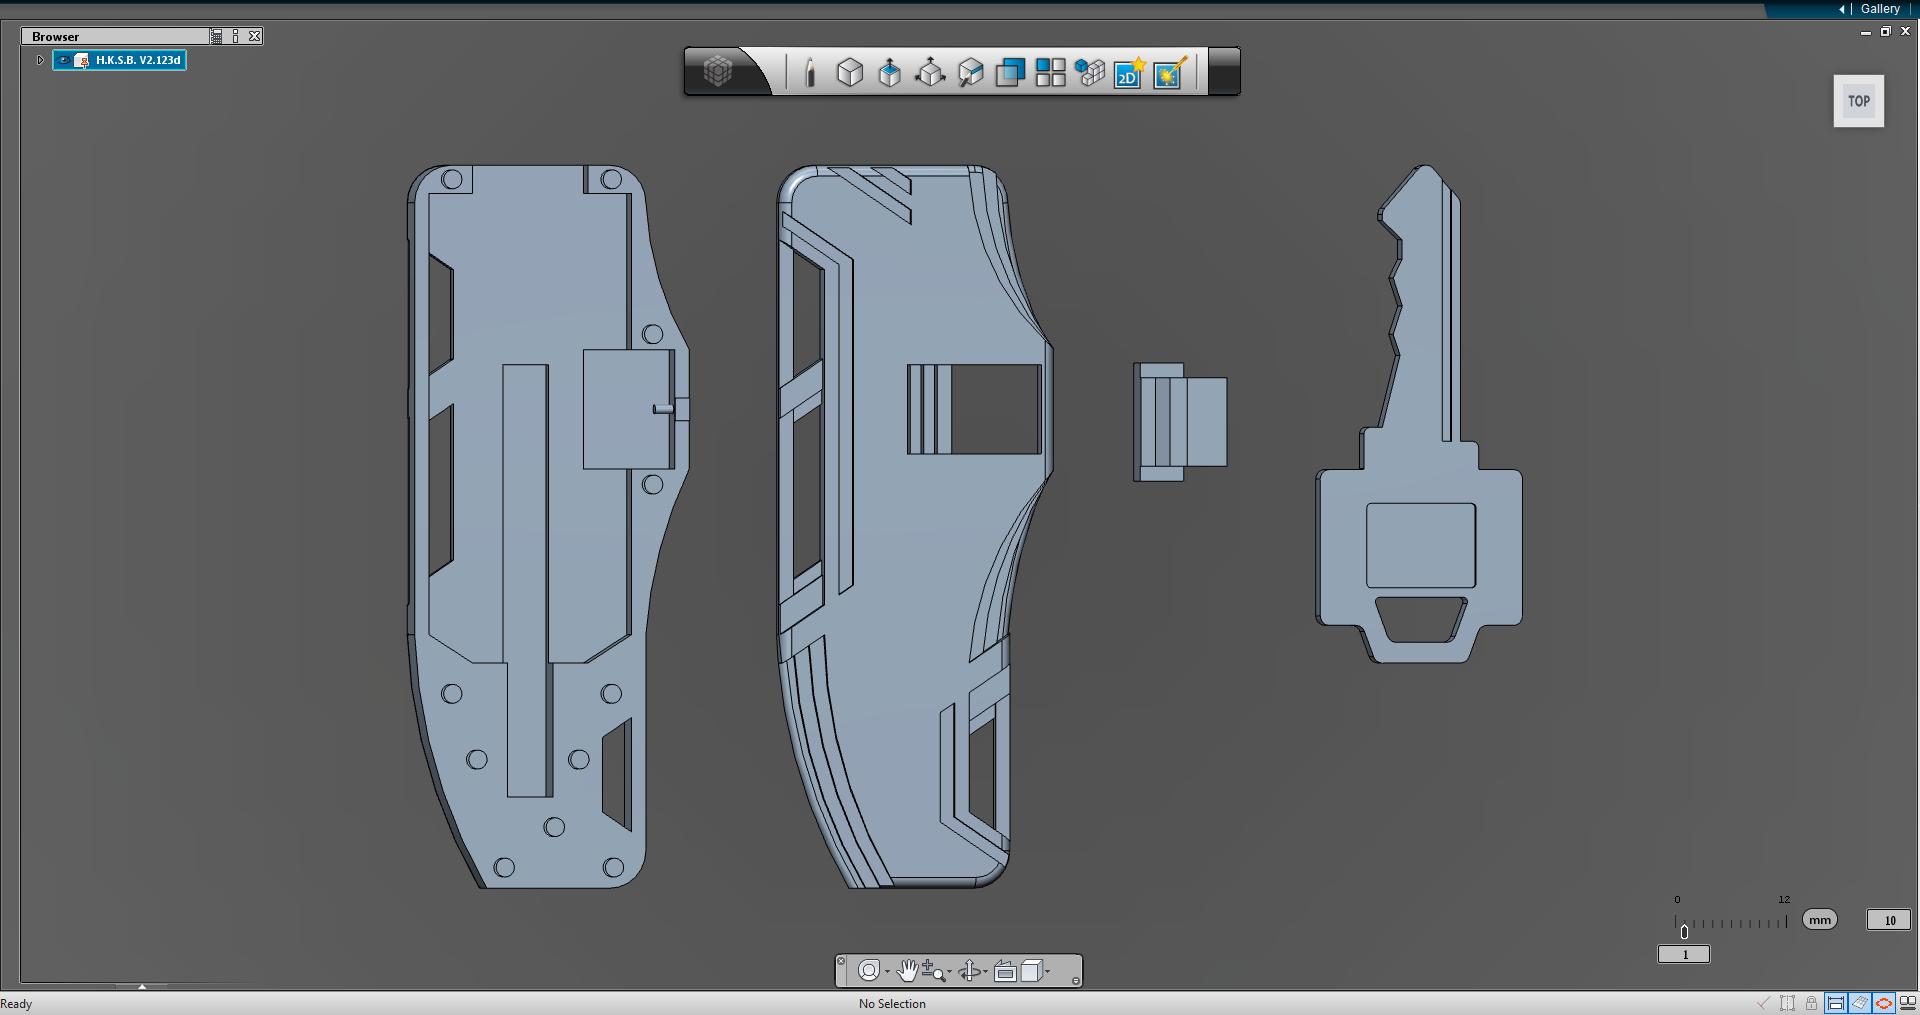Image resolution: width=1920 pixels, height=1015 pixels.
Task: Minimize the inner document window
Action: coord(1866,32)
